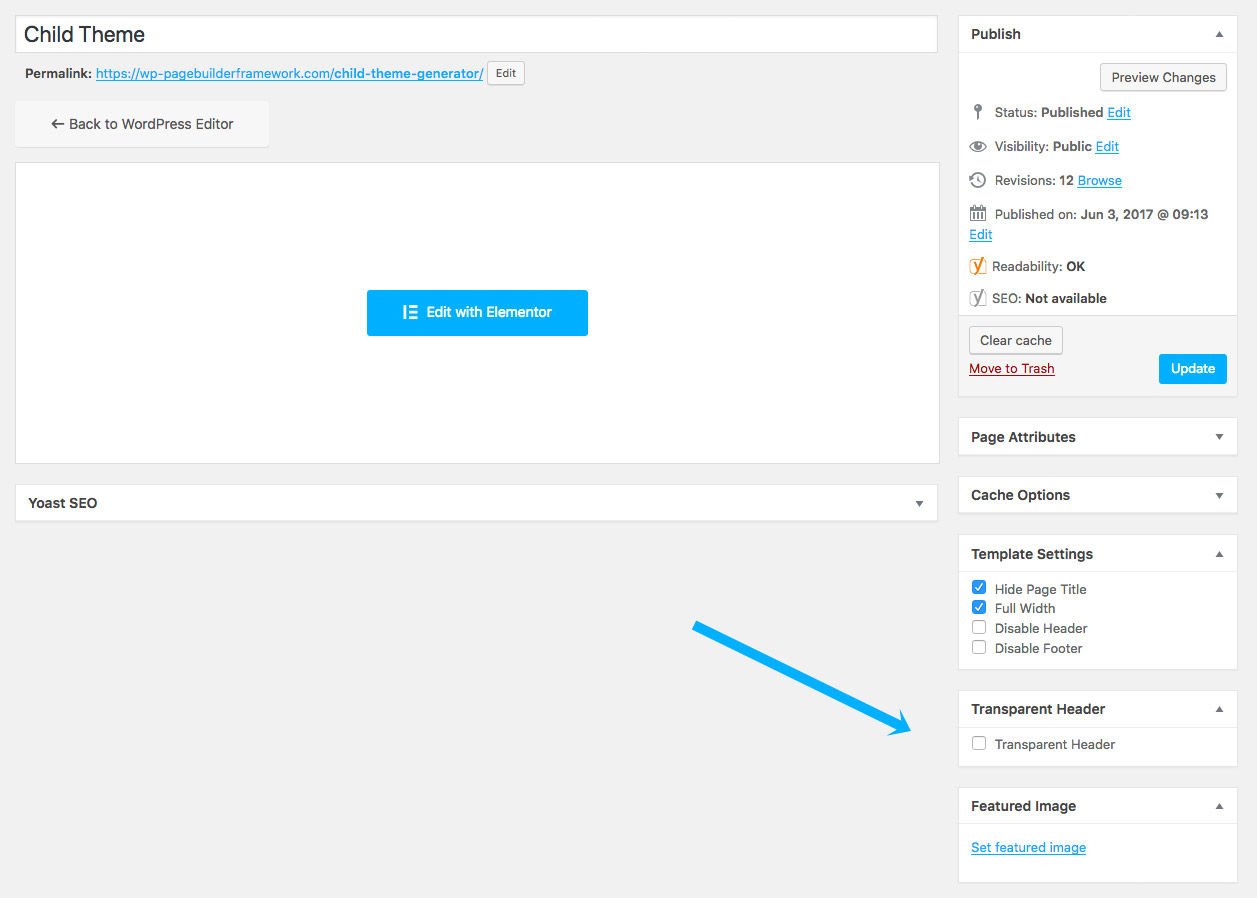The height and width of the screenshot is (898, 1257).
Task: Uncheck the Full Width option
Action: (x=979, y=608)
